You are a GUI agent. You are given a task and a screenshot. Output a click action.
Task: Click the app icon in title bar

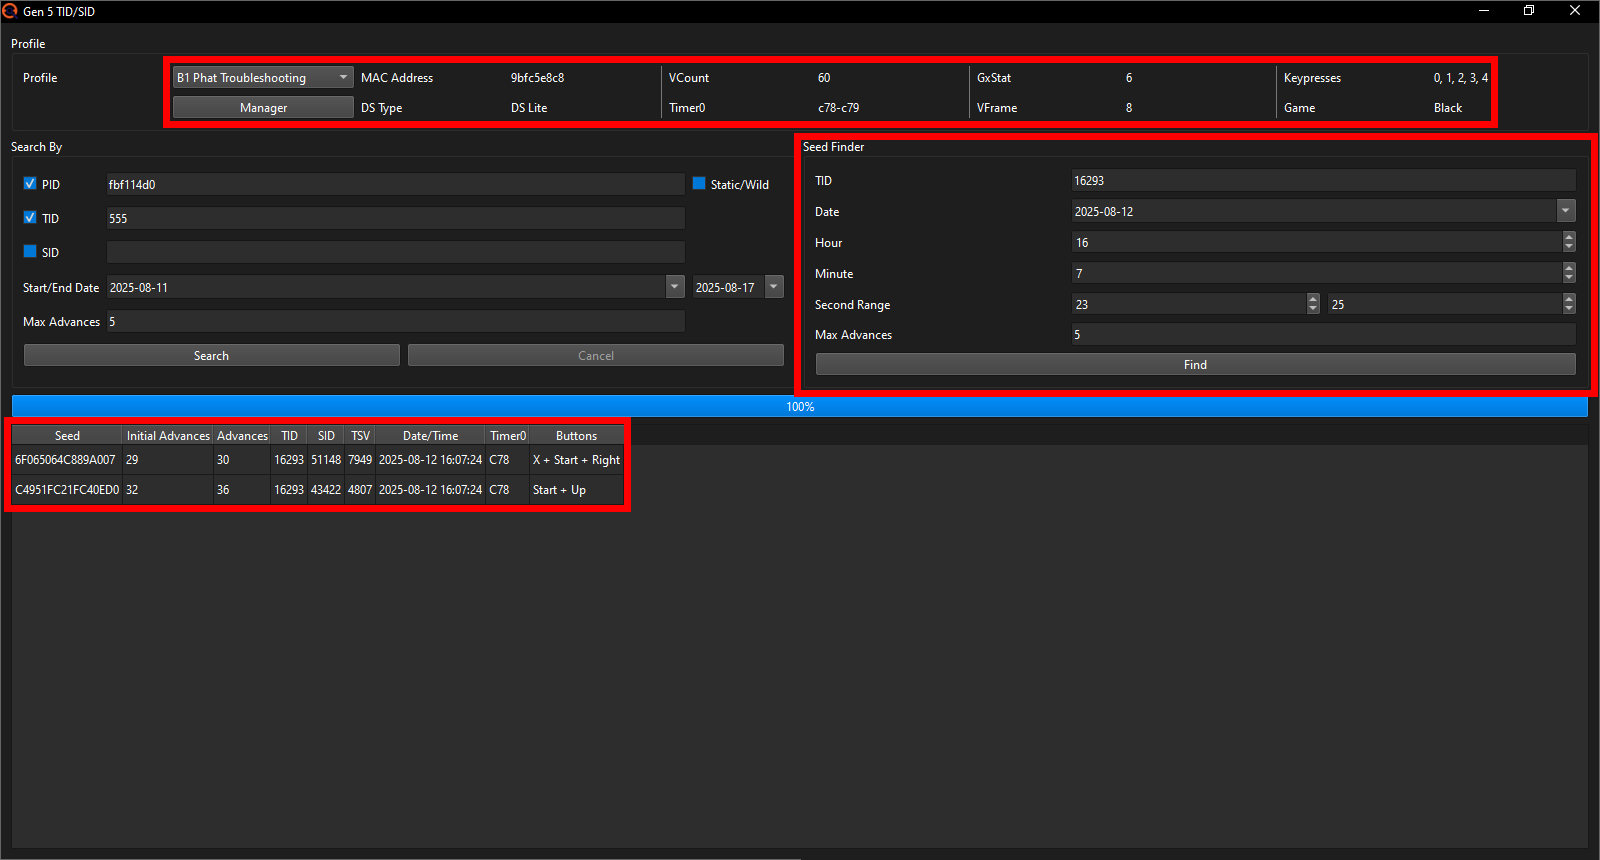(x=10, y=11)
